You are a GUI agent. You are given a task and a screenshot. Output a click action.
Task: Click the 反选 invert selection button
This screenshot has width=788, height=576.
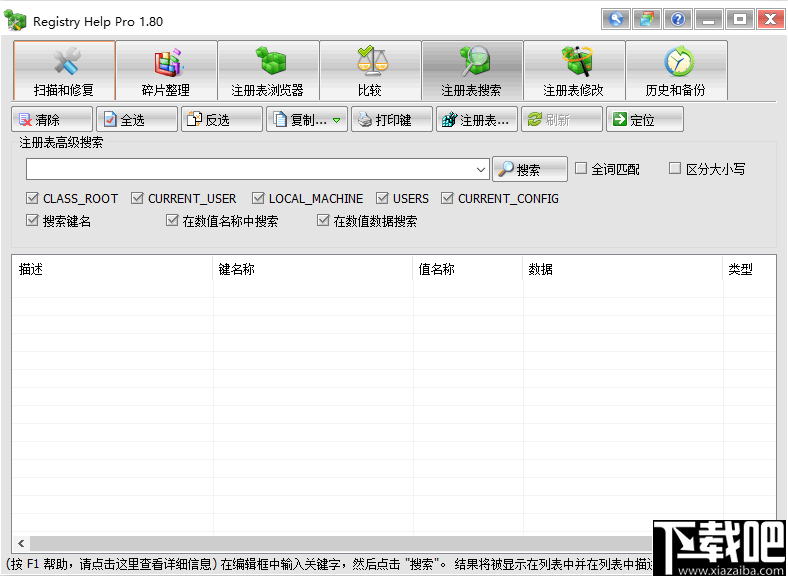[222, 119]
